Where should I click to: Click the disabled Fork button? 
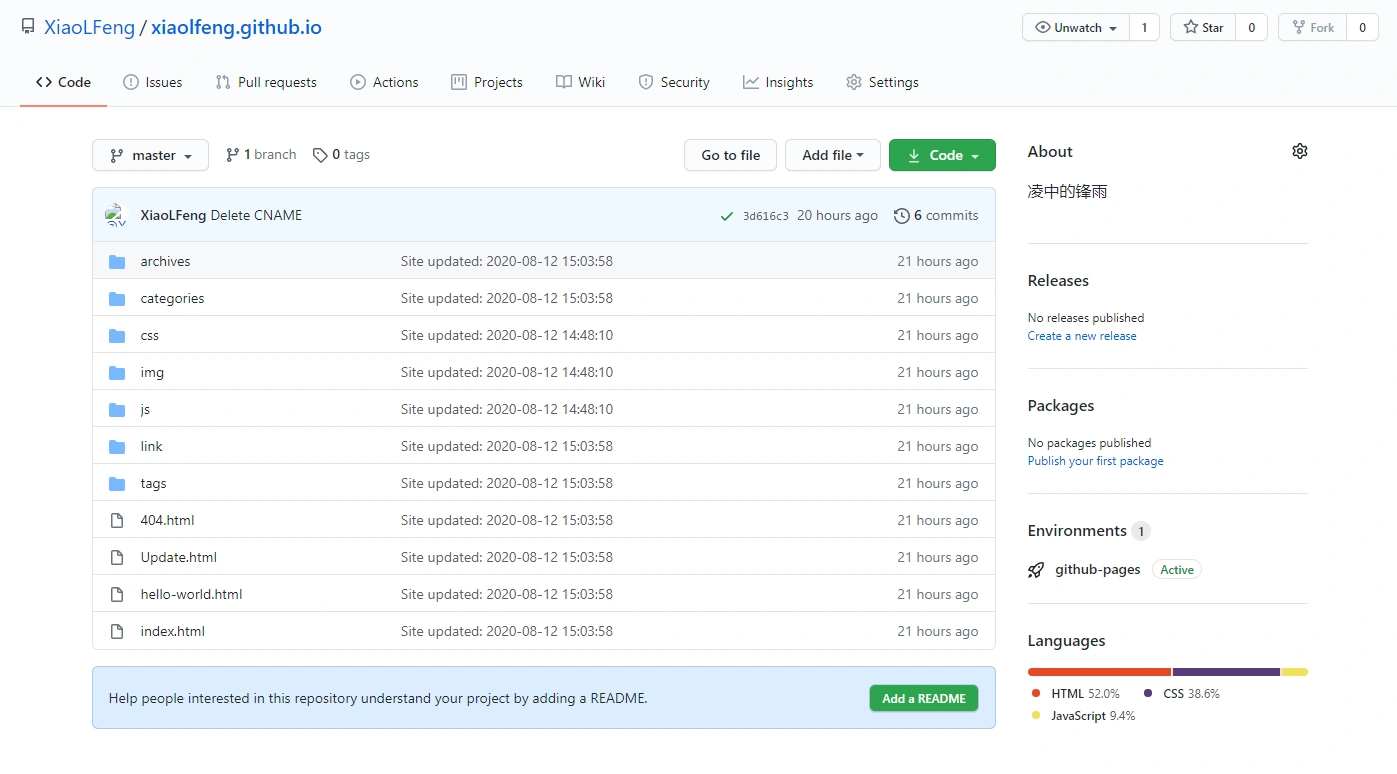pyautogui.click(x=1313, y=28)
